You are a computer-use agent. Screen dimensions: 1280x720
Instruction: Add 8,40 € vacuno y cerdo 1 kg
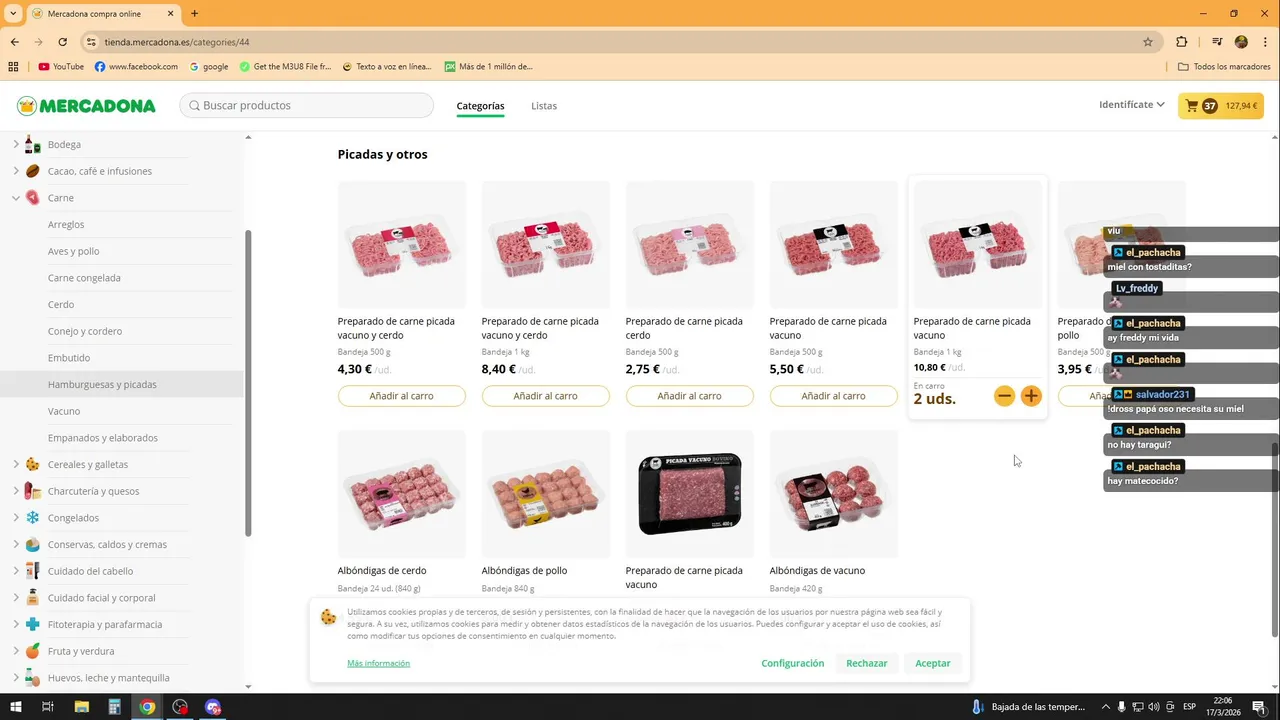(546, 396)
